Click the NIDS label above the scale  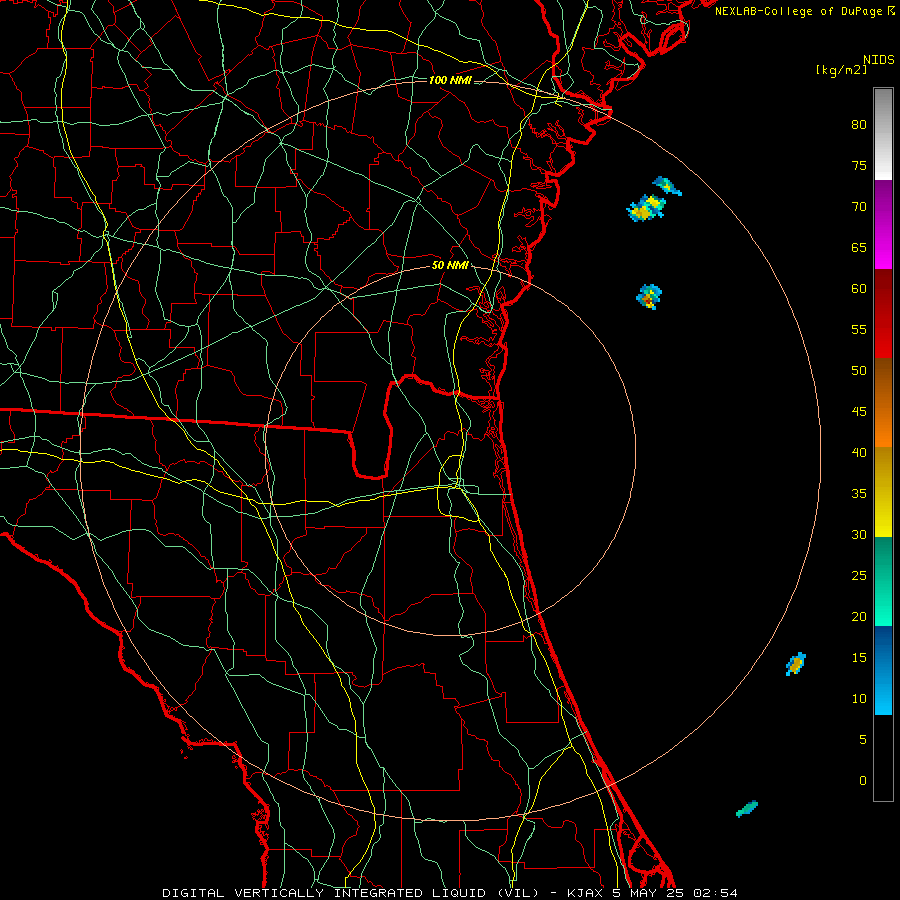point(878,60)
